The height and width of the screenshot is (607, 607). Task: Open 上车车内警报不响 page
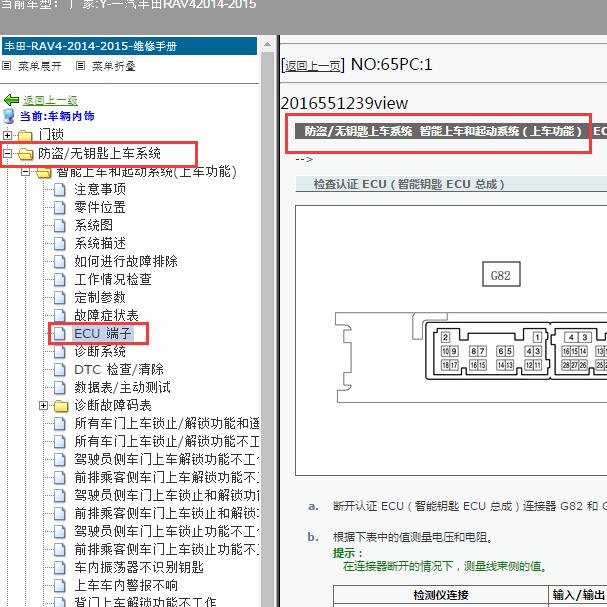126,585
